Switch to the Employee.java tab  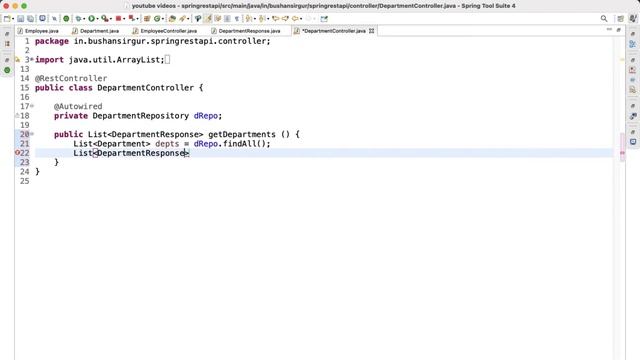point(38,31)
